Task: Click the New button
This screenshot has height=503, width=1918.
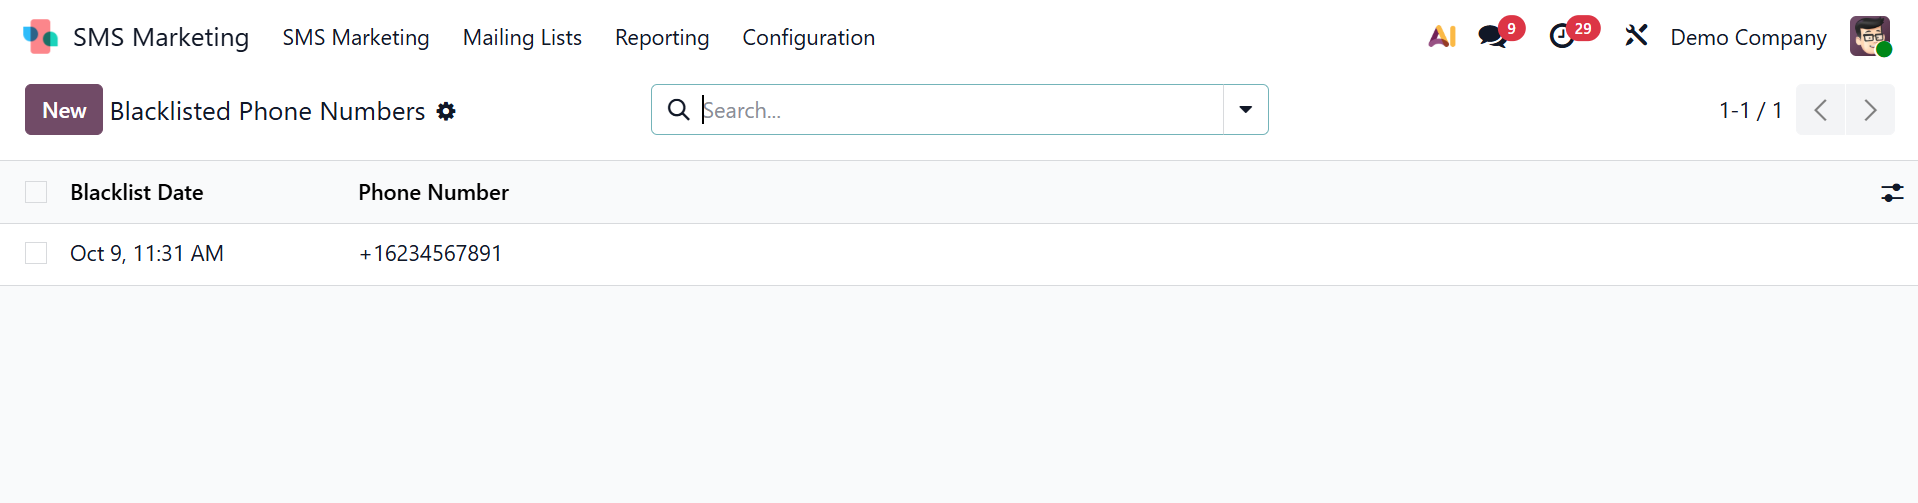Action: coord(64,110)
